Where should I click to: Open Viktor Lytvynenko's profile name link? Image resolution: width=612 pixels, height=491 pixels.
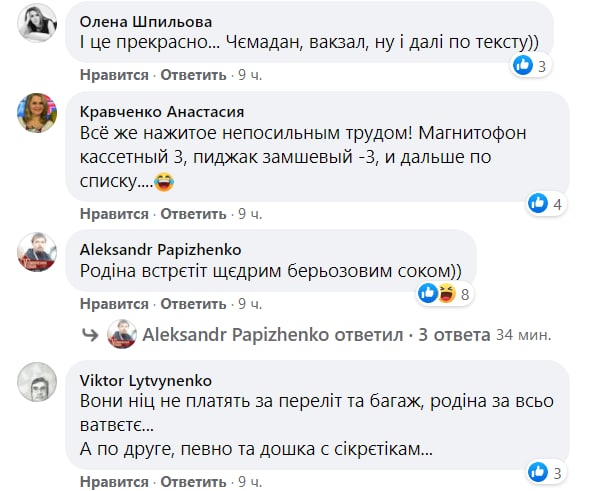pos(145,381)
